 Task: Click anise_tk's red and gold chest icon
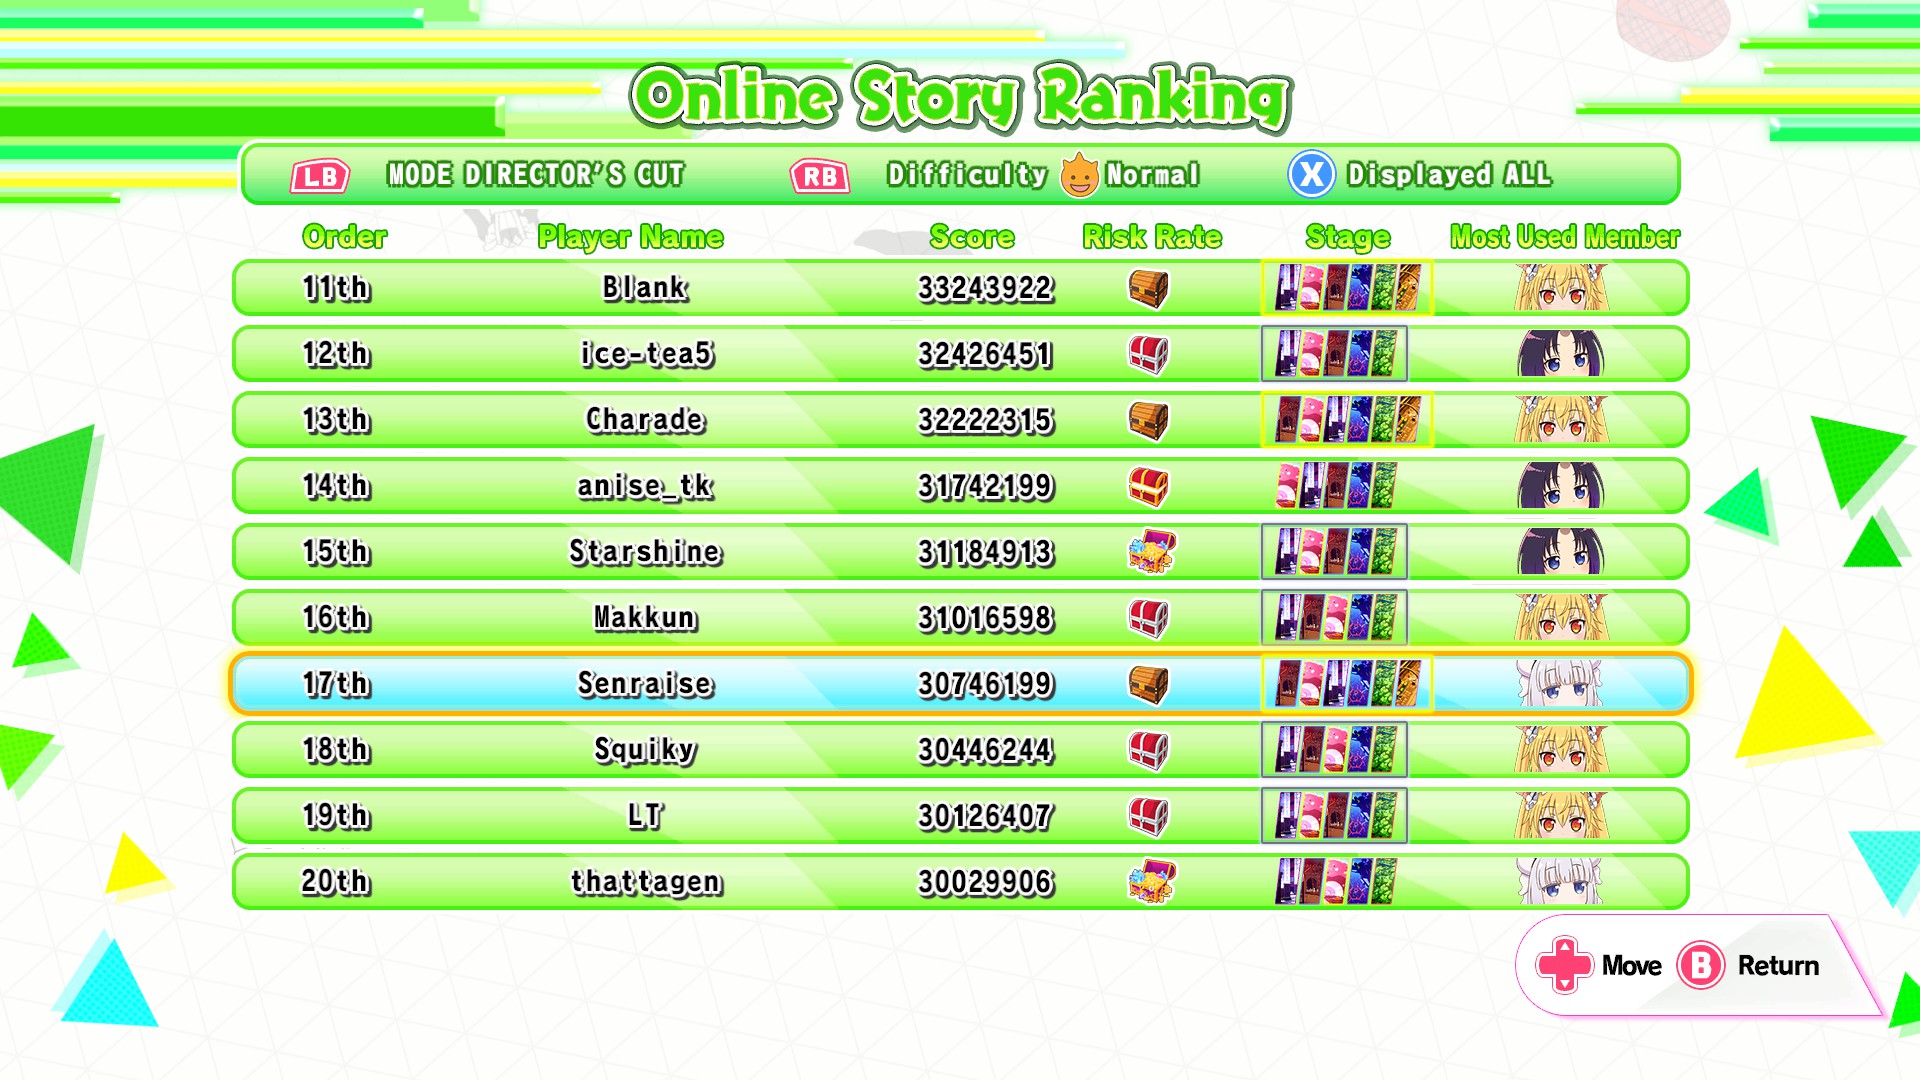click(x=1149, y=486)
